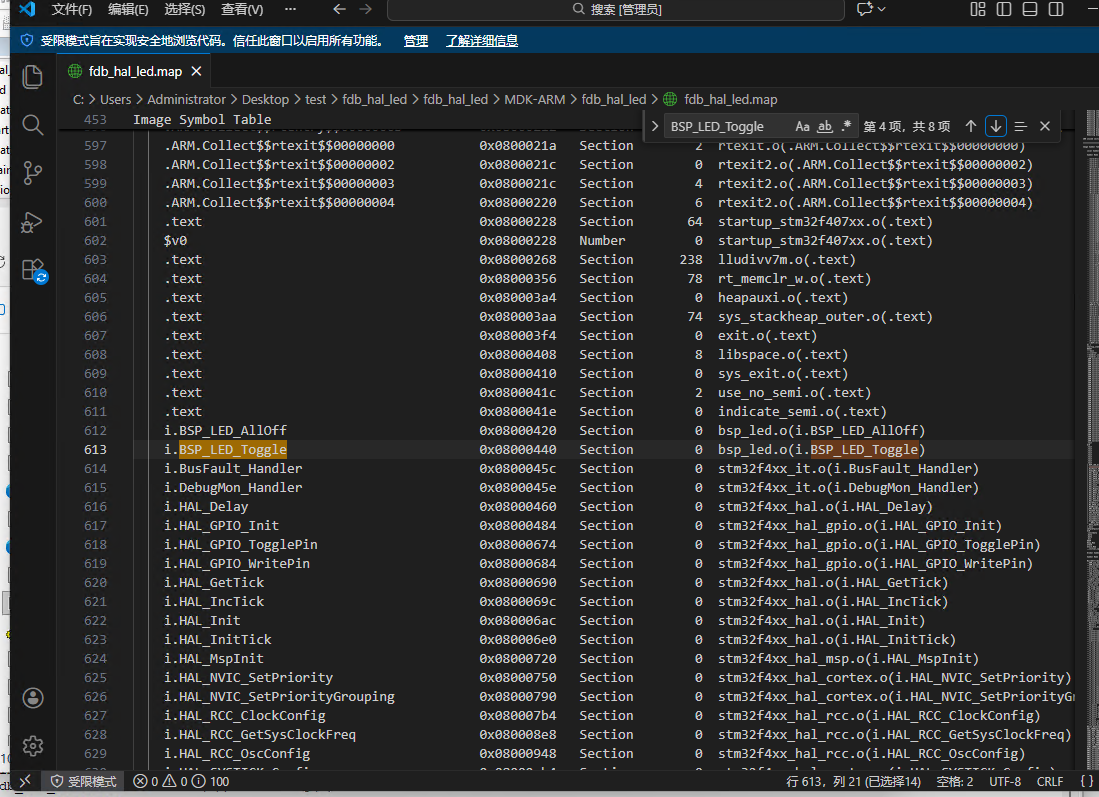Go back using the title bar arrow
The width and height of the screenshot is (1099, 797).
tap(340, 9)
